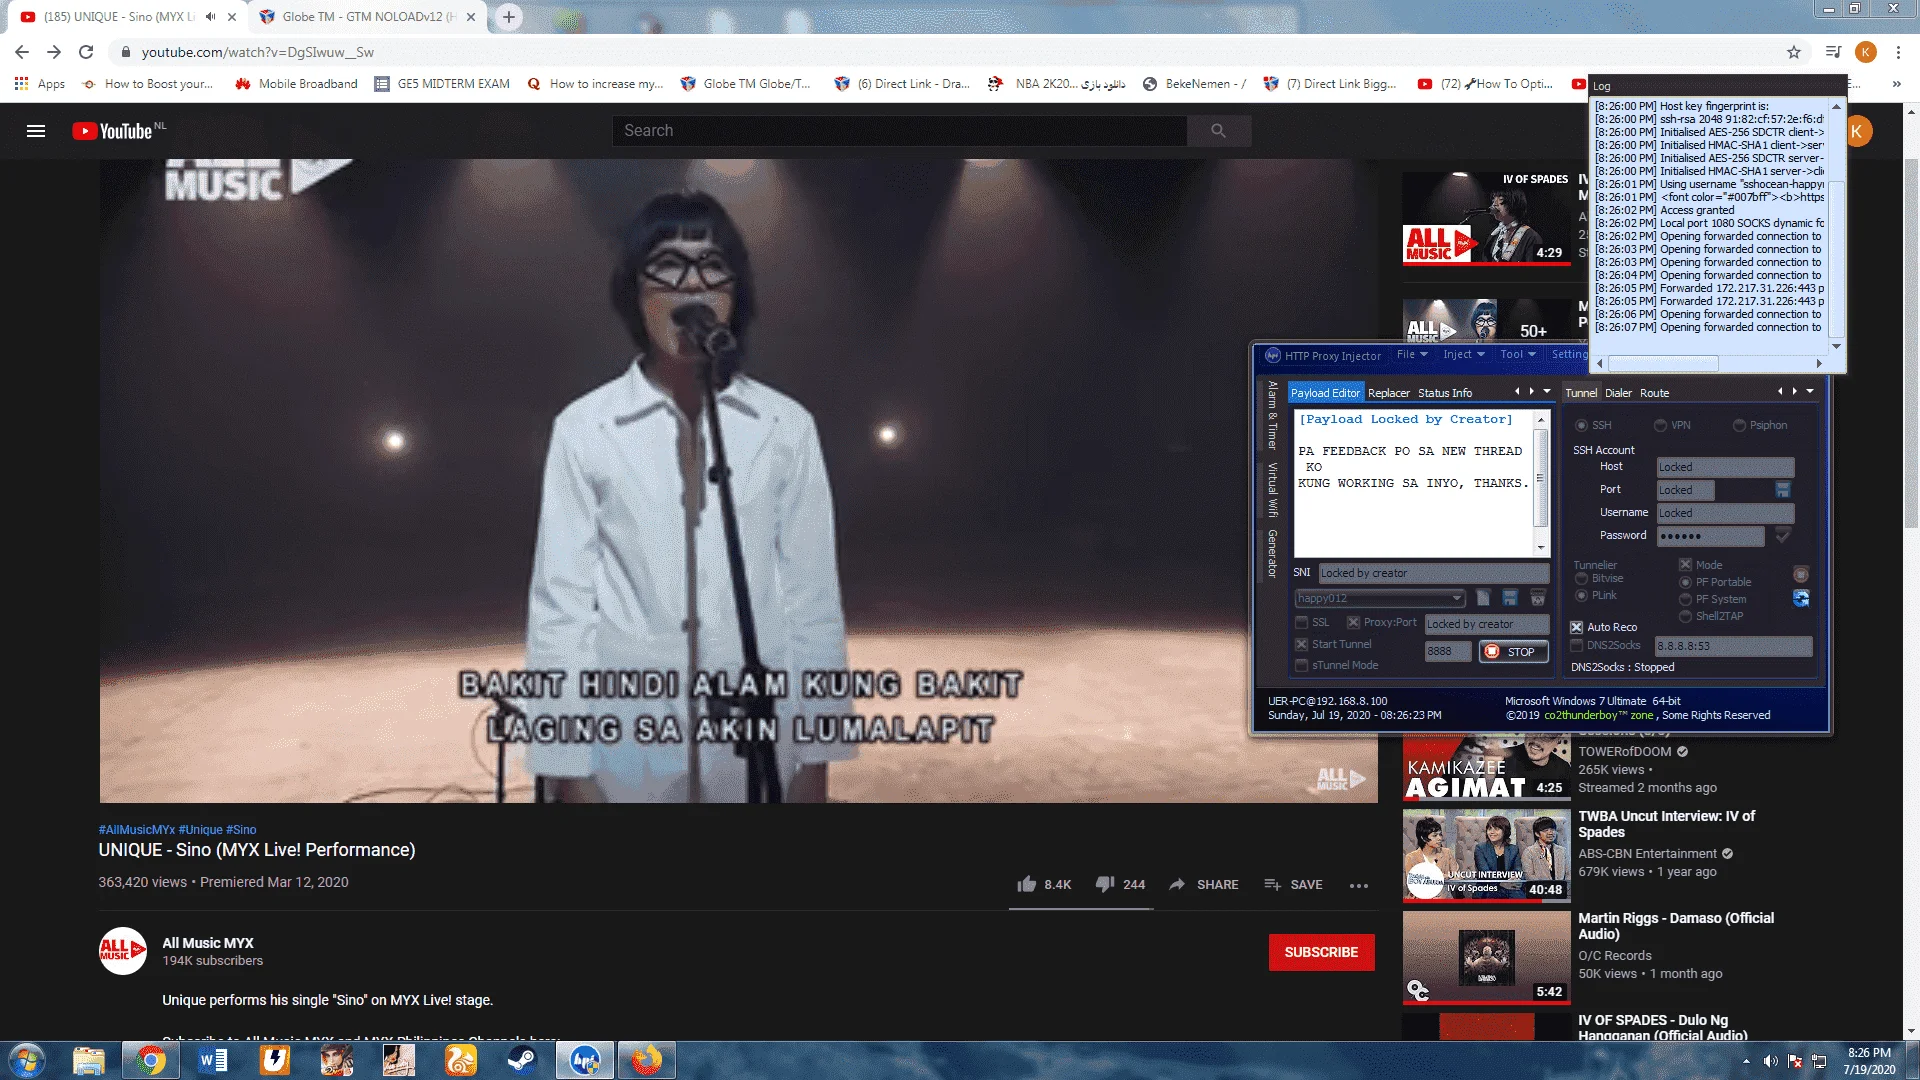Enable the DNS2Socks checkbox
1920x1080 pixels.
coord(1577,646)
